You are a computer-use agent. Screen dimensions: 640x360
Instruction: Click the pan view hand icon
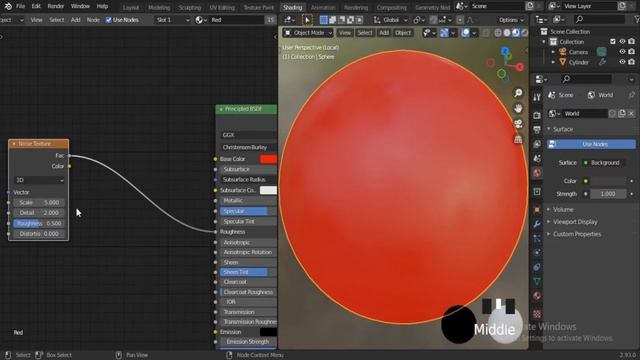[x=518, y=109]
